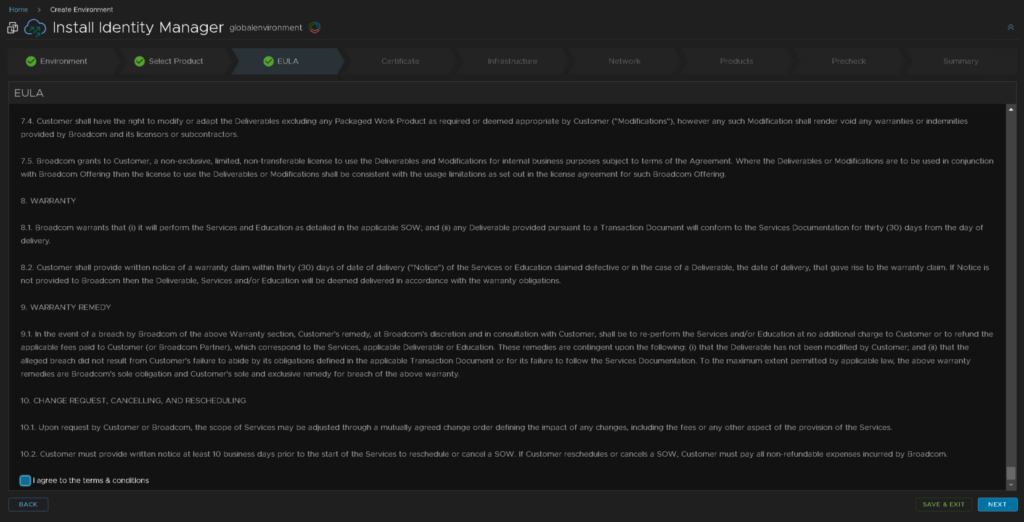Go to the Summary wizard step

coord(960,61)
